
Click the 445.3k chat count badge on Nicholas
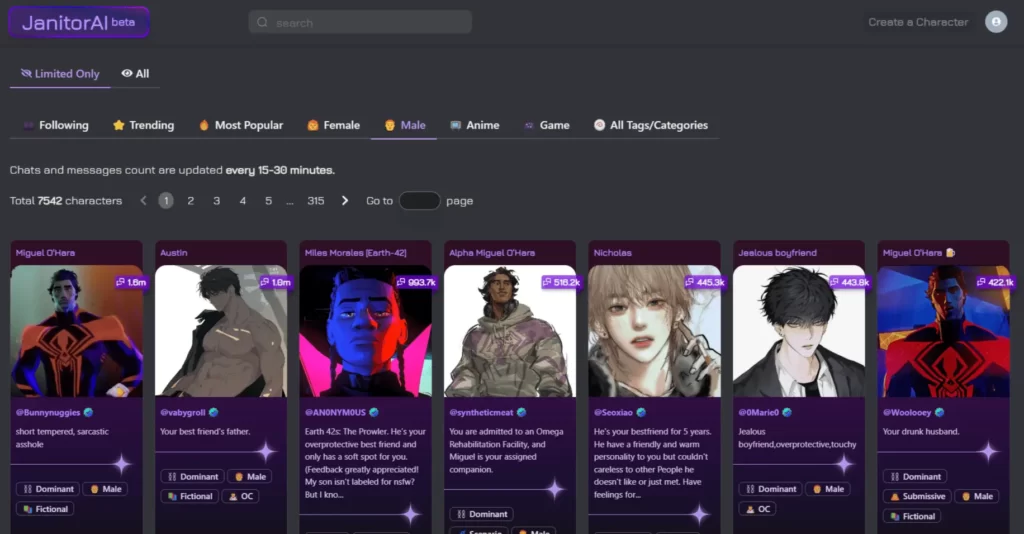[x=705, y=282]
